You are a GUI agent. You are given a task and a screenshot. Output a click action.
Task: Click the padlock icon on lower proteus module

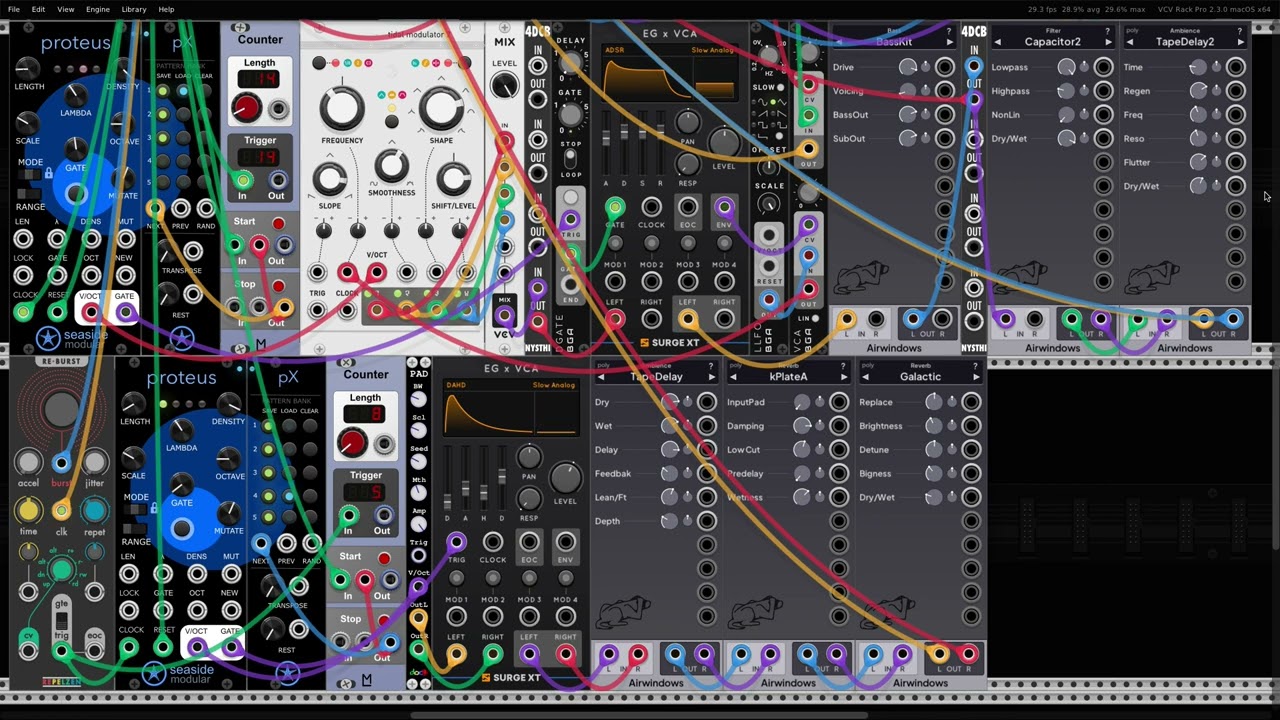154,508
